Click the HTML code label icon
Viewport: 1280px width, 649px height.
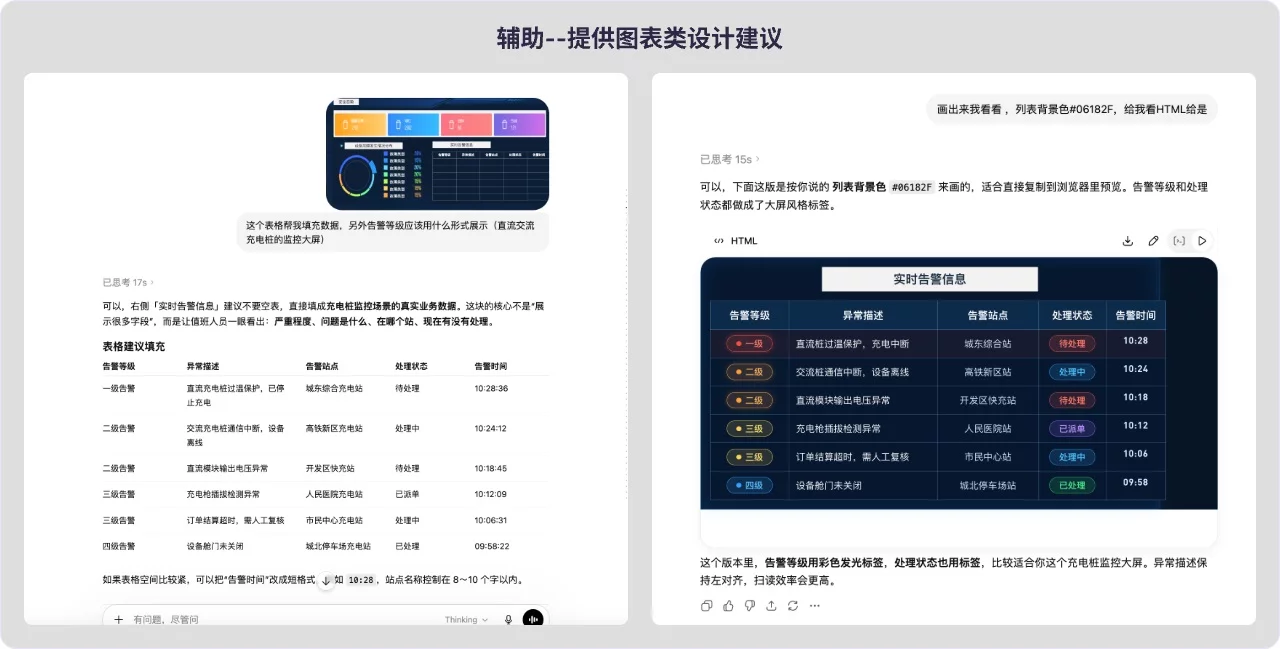[719, 241]
